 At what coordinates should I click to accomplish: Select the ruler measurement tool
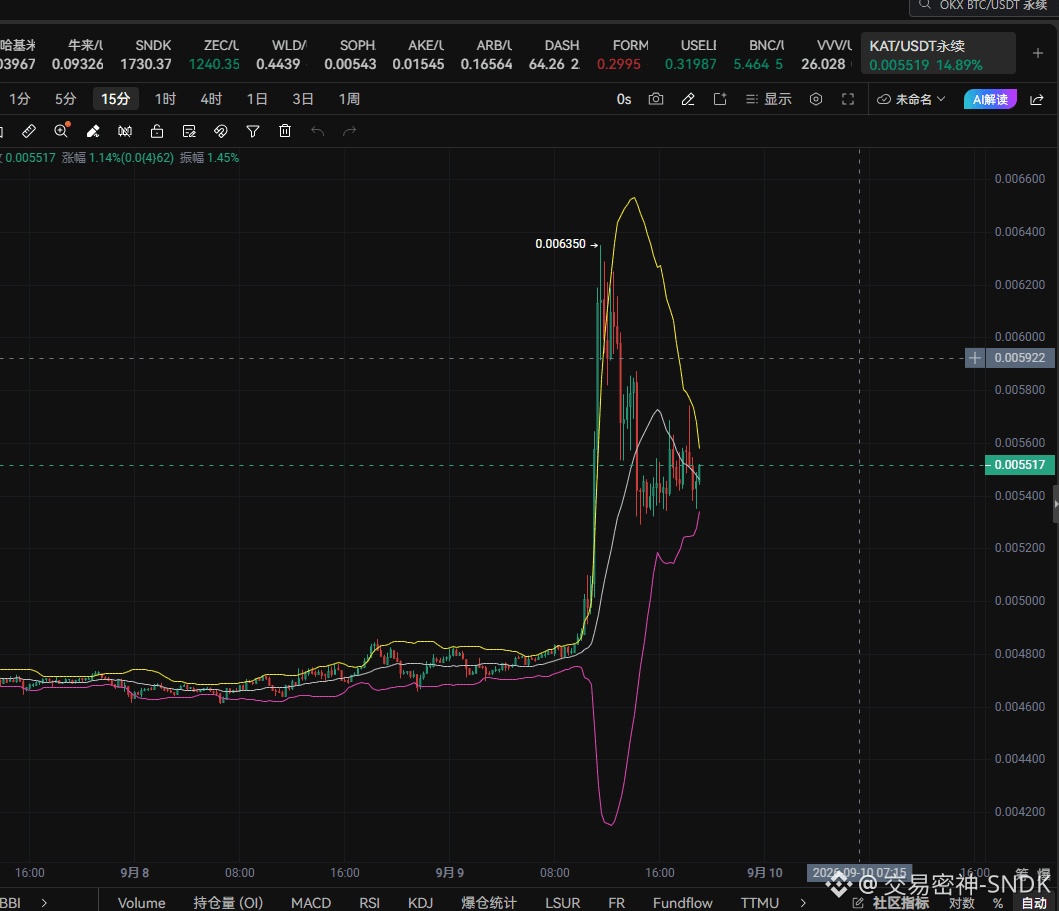click(29, 131)
